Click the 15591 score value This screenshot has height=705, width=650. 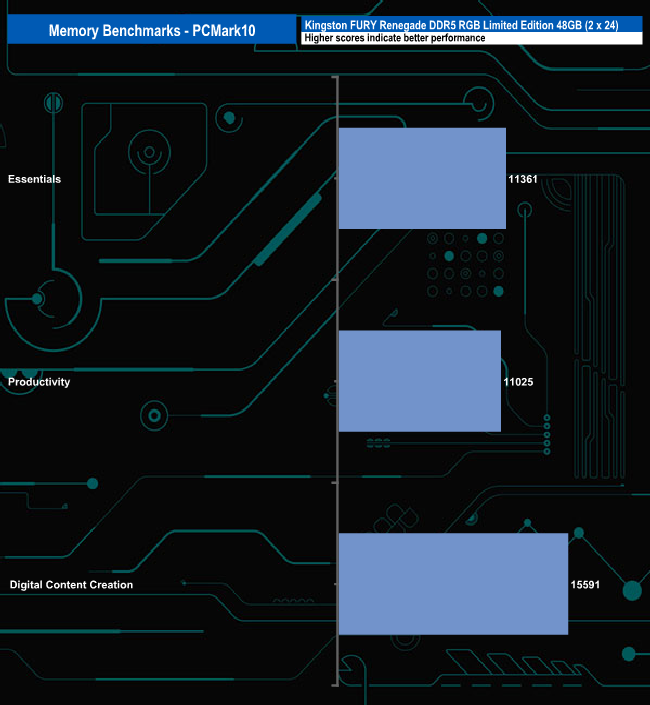(585, 585)
